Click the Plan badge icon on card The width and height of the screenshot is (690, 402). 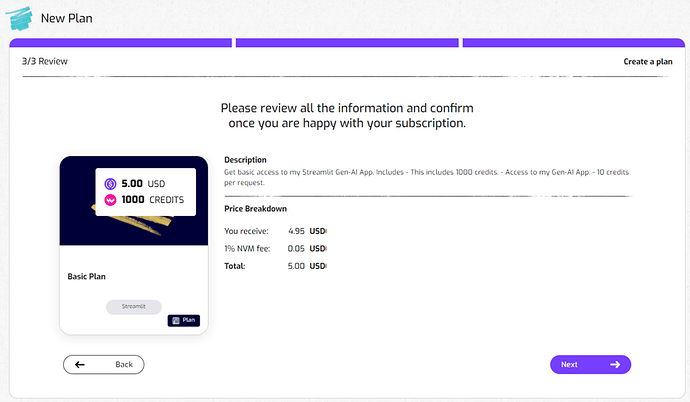coord(176,320)
